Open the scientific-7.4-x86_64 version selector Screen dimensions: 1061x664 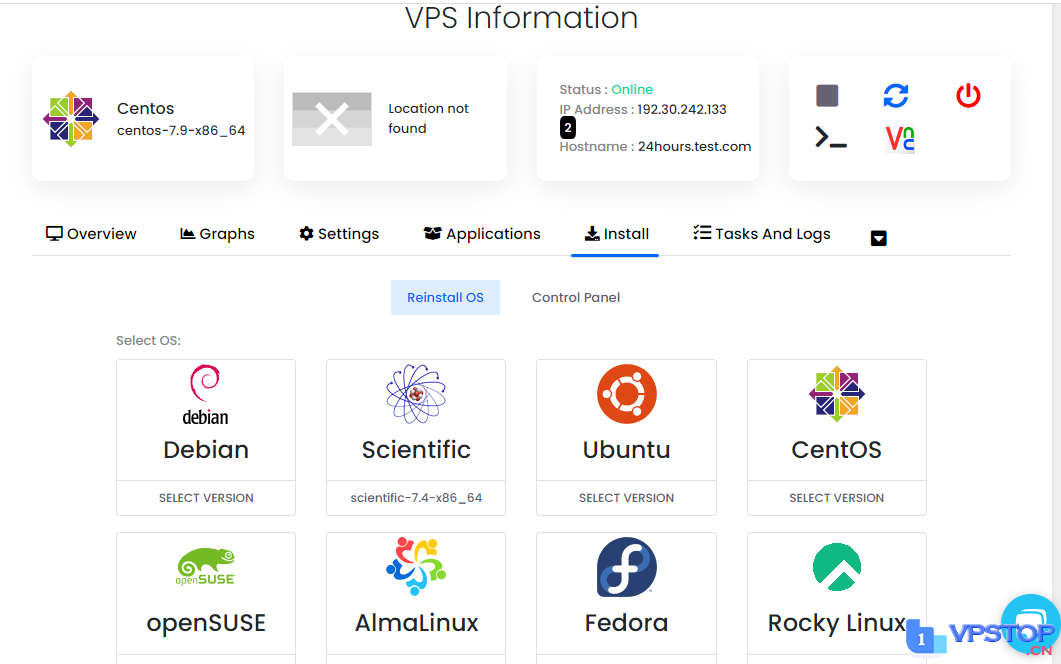point(416,498)
